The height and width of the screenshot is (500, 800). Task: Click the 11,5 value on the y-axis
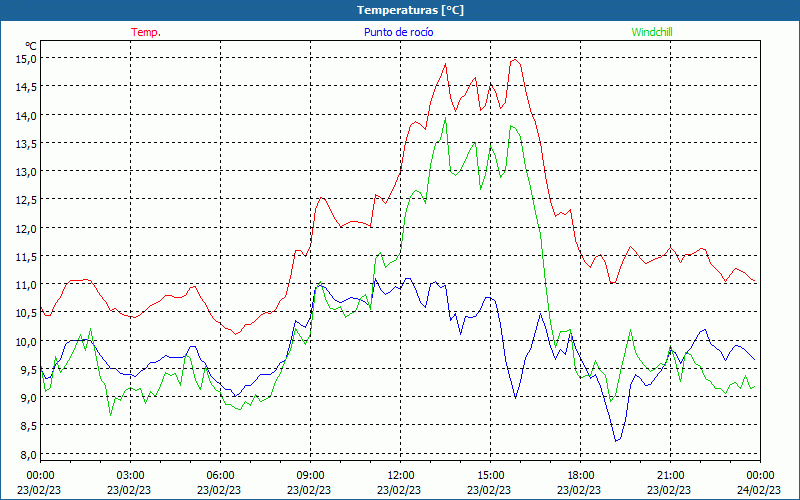27,257
